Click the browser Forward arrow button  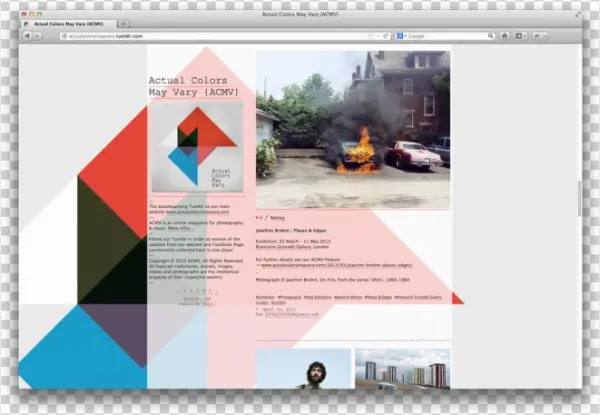click(37, 35)
